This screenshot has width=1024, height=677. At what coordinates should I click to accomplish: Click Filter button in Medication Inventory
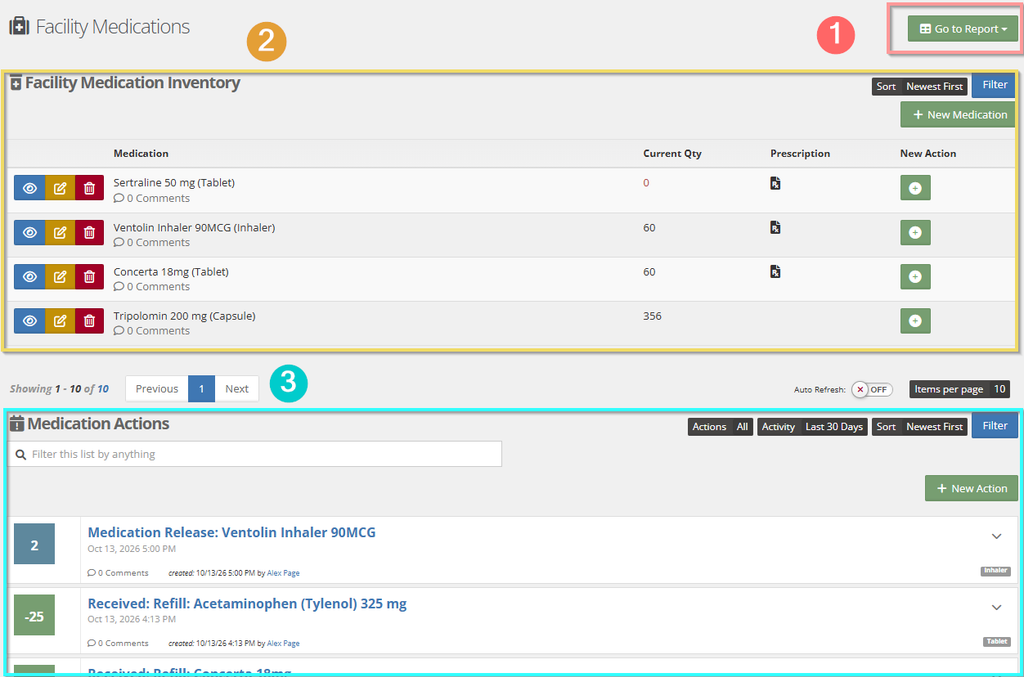tap(995, 85)
